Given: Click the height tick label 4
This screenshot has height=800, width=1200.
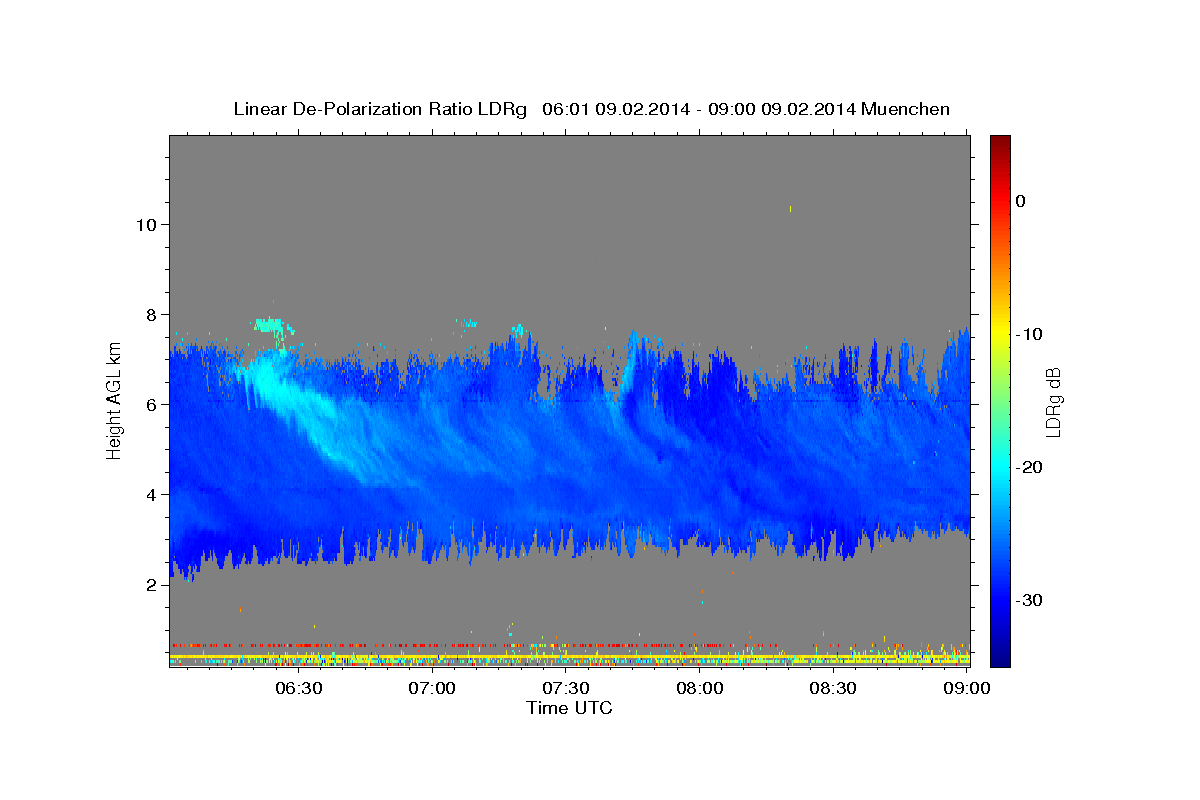Looking at the screenshot, I should pyautogui.click(x=151, y=494).
